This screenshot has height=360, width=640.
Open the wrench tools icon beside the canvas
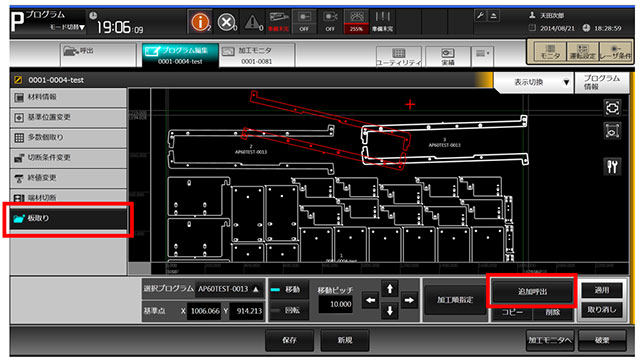[612, 166]
